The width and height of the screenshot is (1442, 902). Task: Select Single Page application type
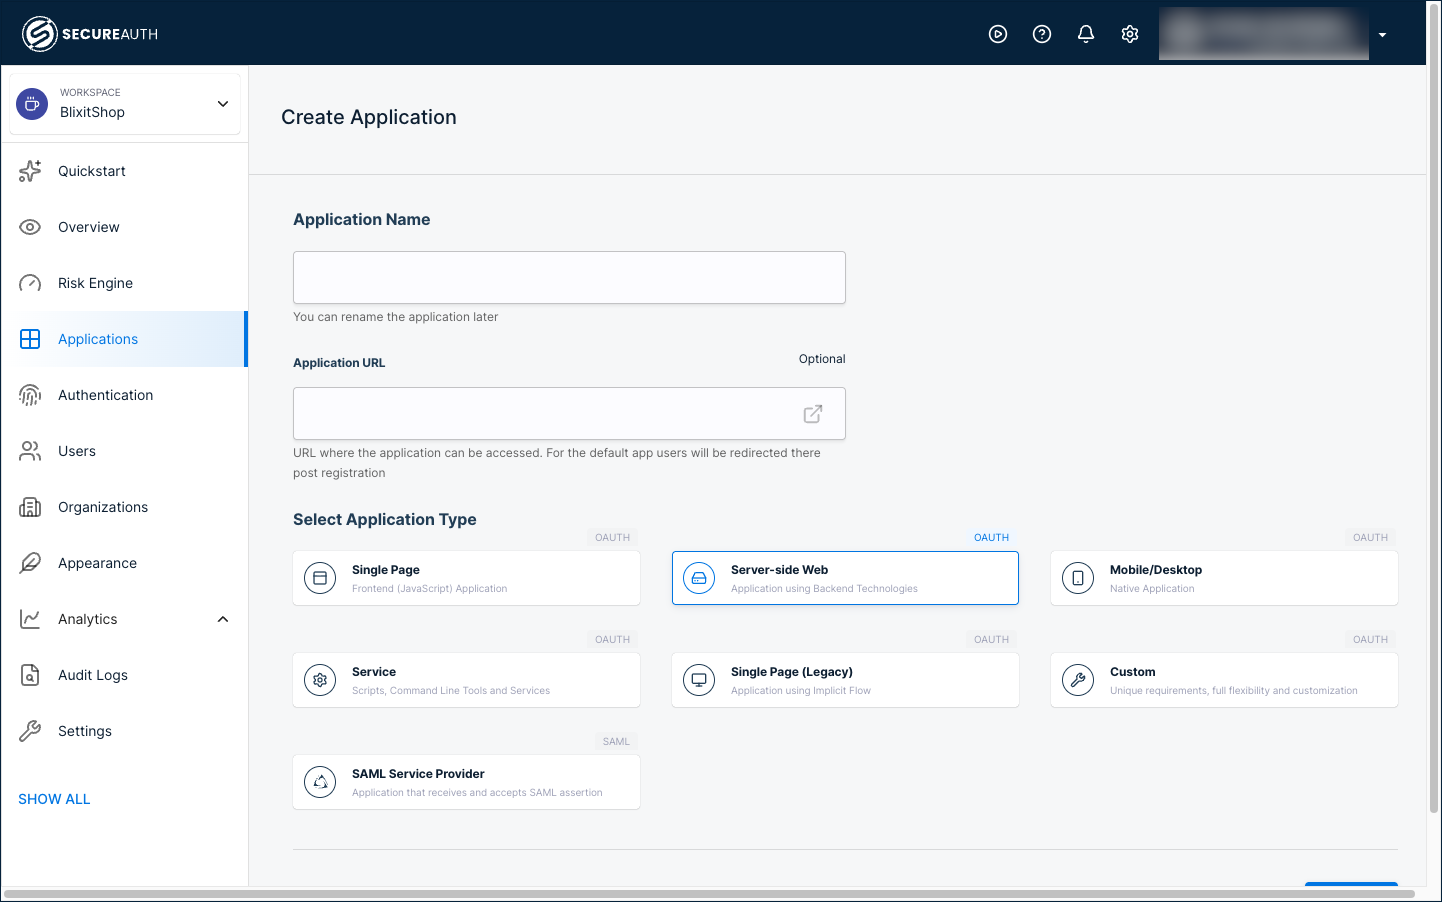pyautogui.click(x=466, y=578)
